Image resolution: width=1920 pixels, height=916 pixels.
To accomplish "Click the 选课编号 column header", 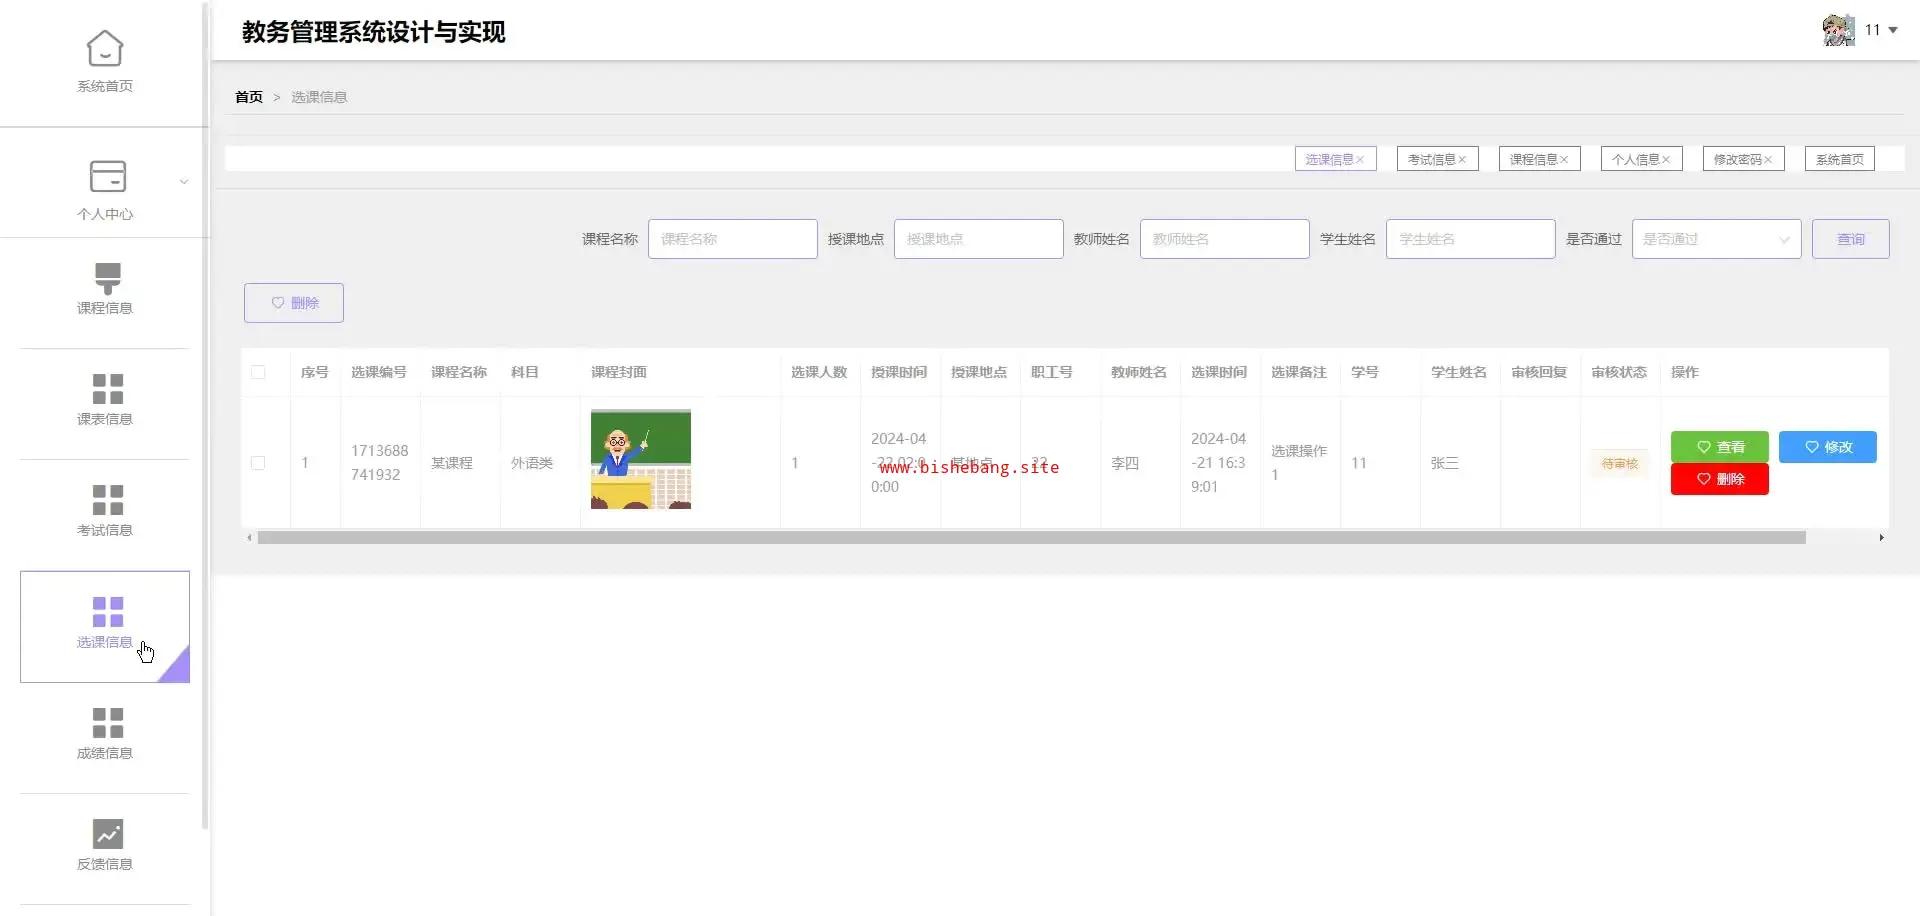I will tap(379, 372).
